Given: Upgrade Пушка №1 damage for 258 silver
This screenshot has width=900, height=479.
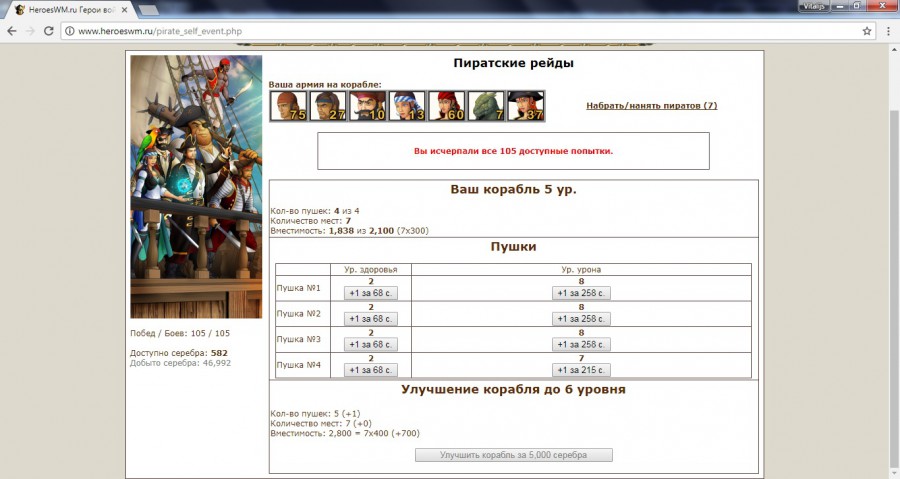Looking at the screenshot, I should coord(581,293).
